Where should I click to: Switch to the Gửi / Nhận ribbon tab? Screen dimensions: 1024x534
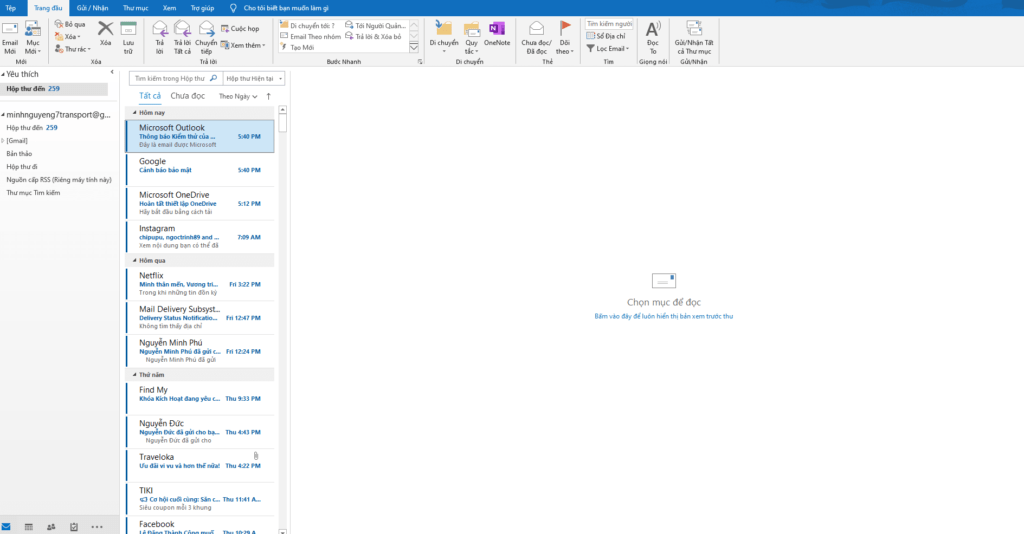[92, 7]
